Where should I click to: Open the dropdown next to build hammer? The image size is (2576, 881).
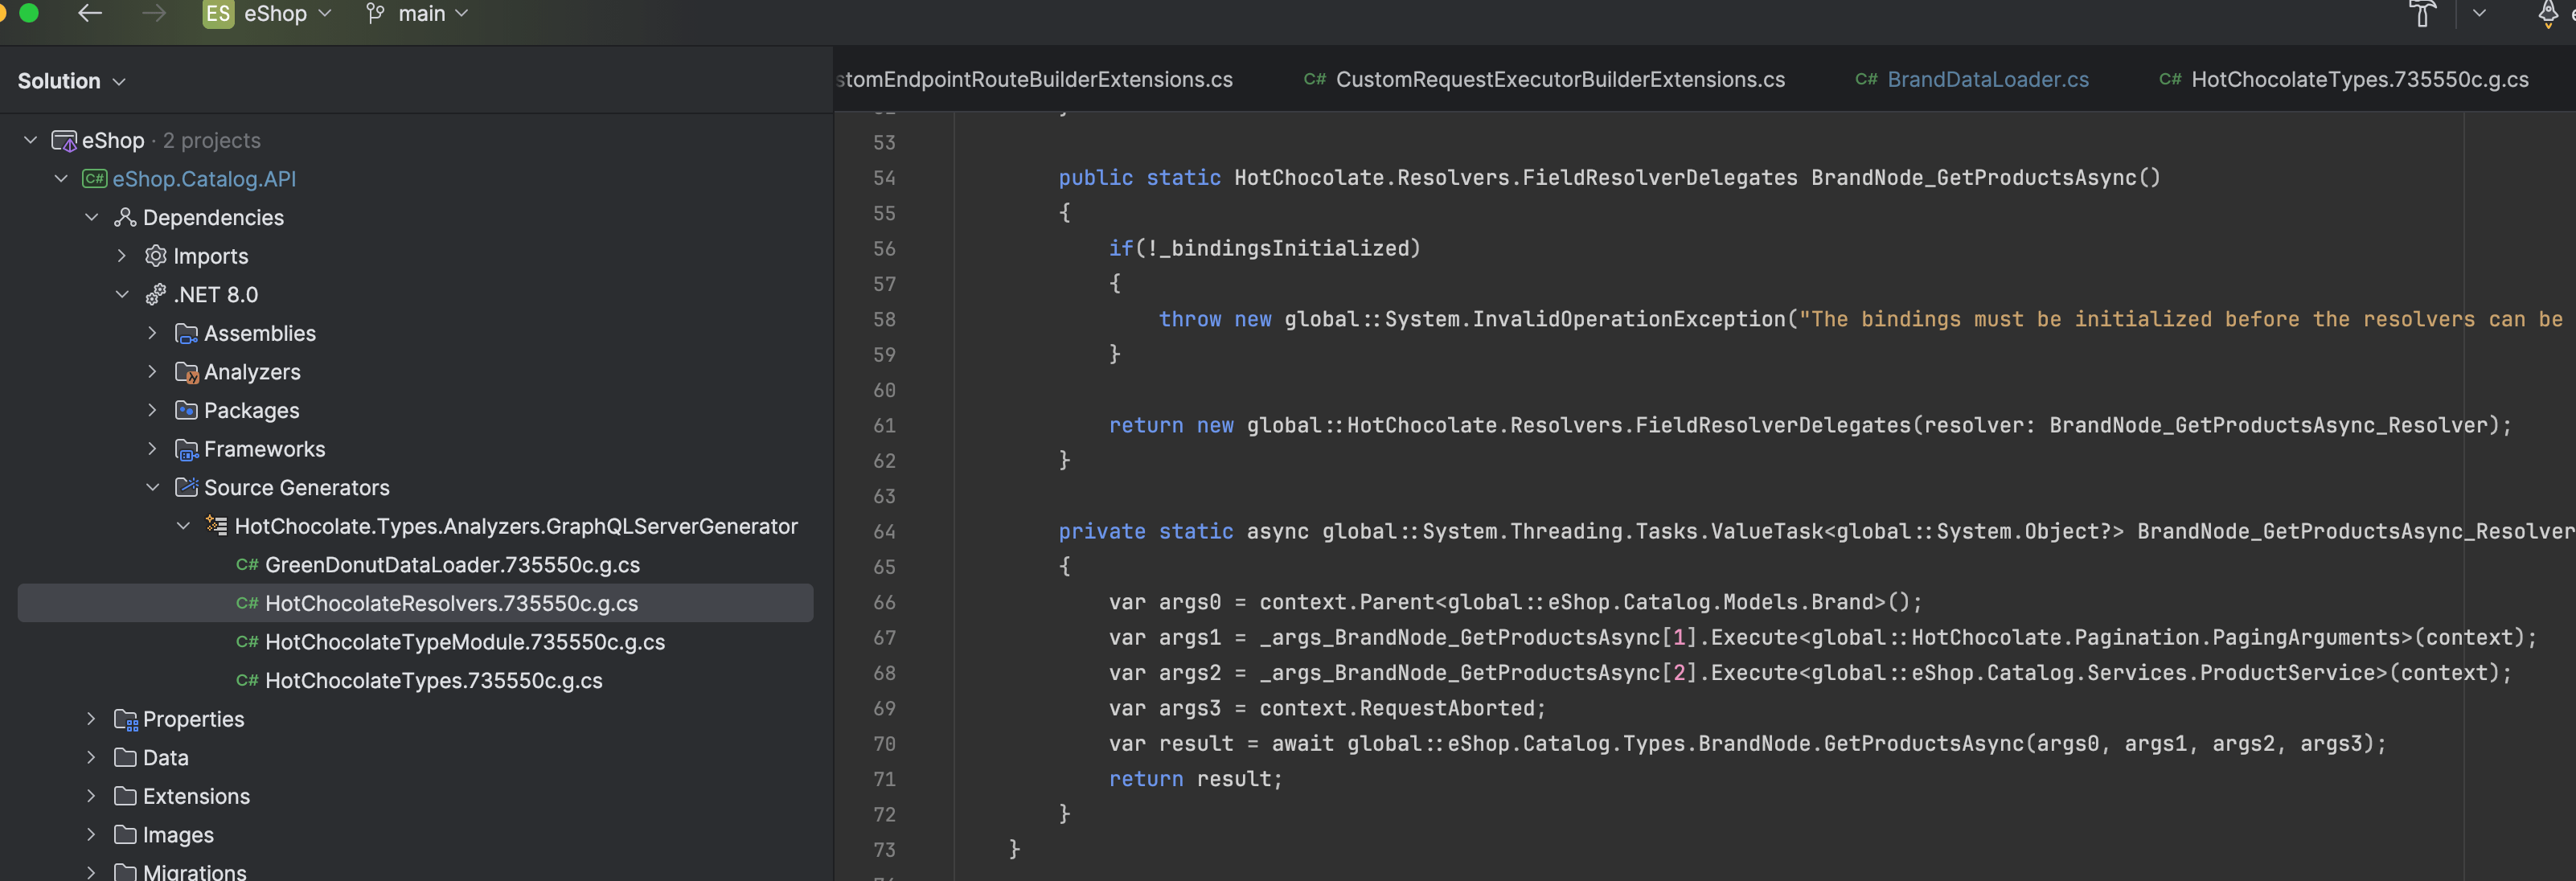pos(2479,13)
